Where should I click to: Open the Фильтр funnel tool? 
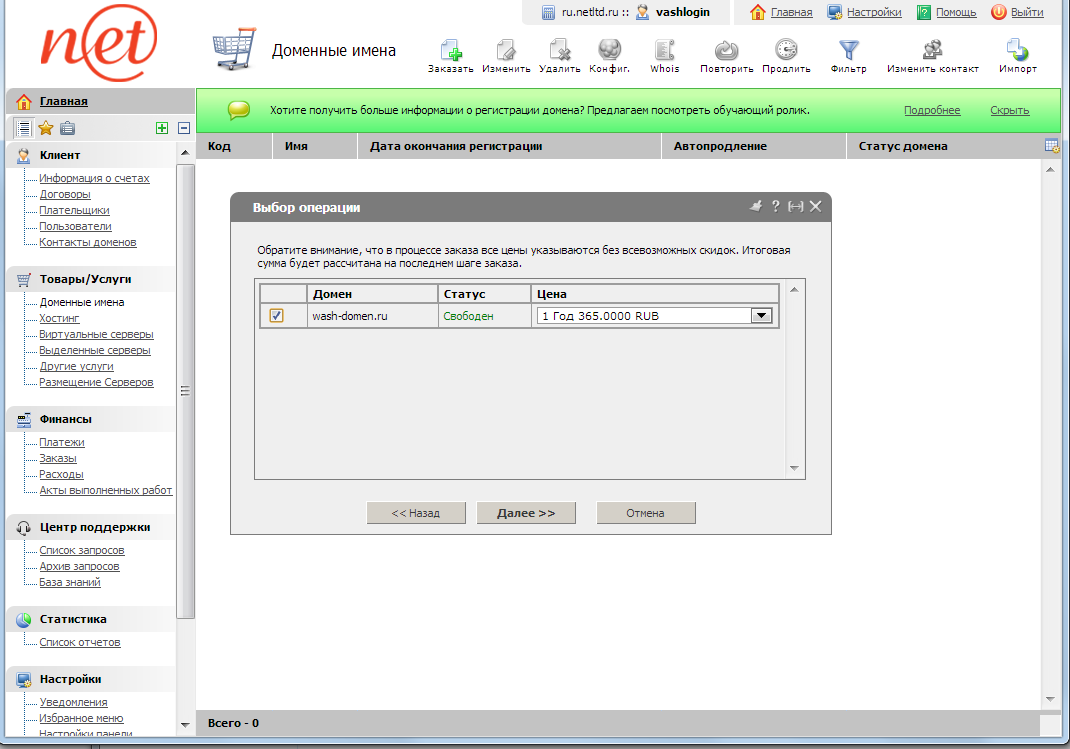pyautogui.click(x=848, y=51)
